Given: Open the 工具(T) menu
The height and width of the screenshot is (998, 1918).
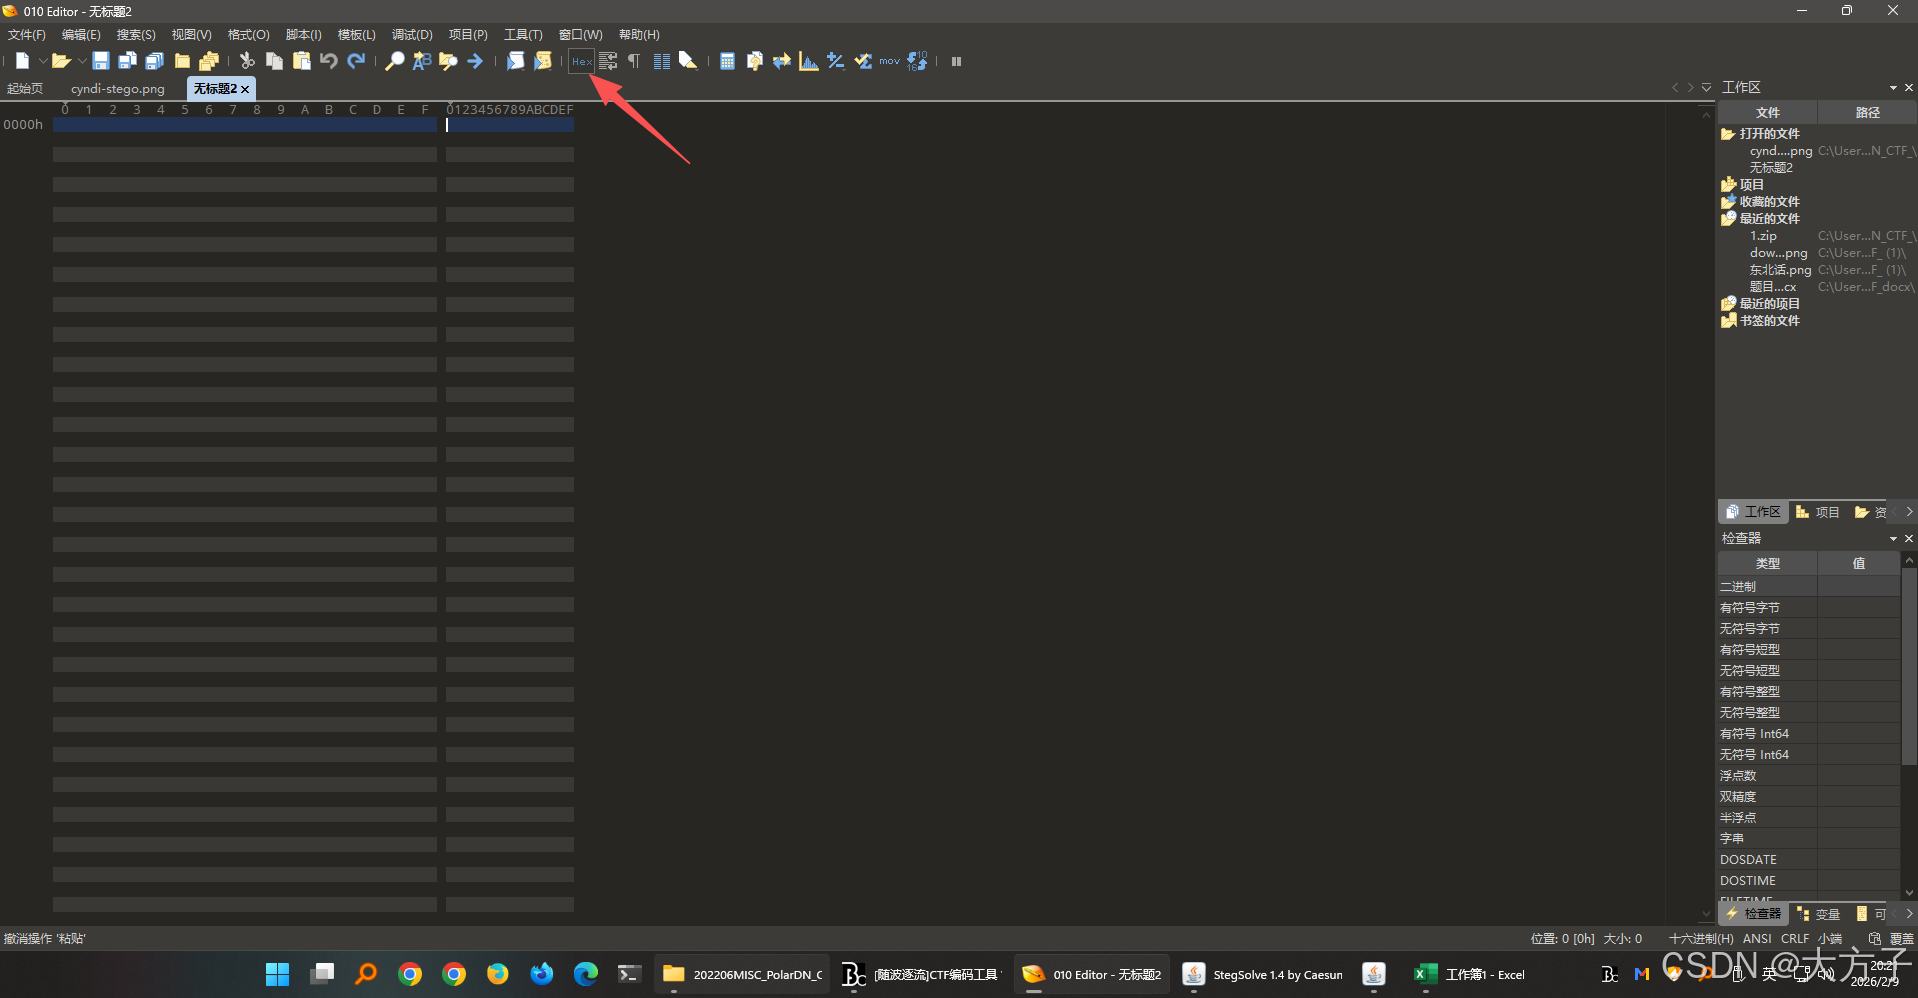Looking at the screenshot, I should (523, 35).
